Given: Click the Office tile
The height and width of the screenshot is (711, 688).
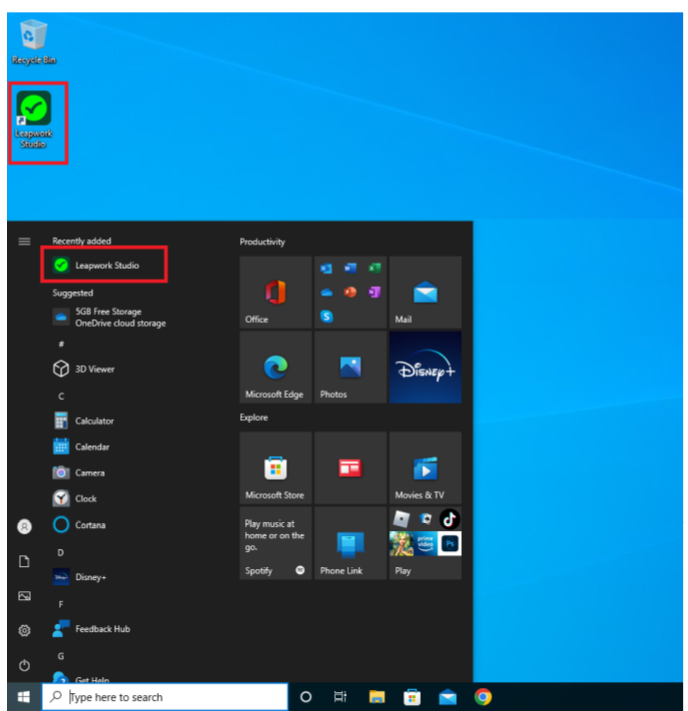Looking at the screenshot, I should click(275, 292).
